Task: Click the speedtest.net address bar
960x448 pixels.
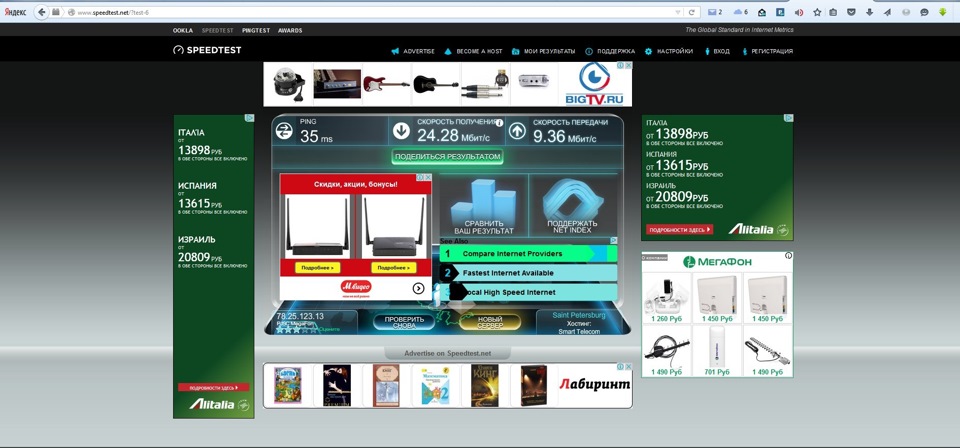Action: pyautogui.click(x=367, y=12)
